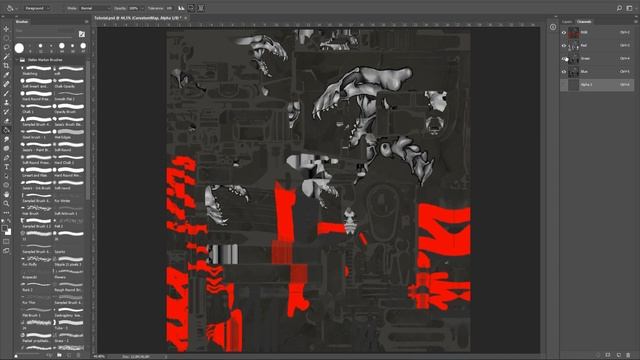The height and width of the screenshot is (360, 640).
Task: Select the Shape tool
Action: [x=6, y=185]
